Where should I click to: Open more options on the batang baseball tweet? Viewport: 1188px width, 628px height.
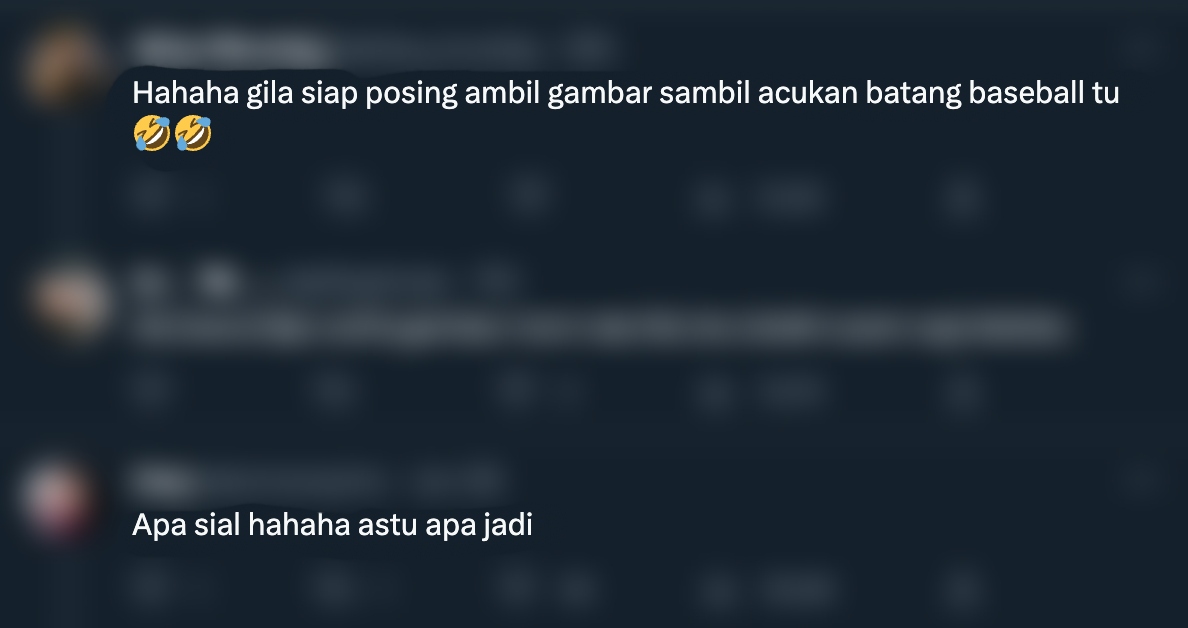point(1142,48)
